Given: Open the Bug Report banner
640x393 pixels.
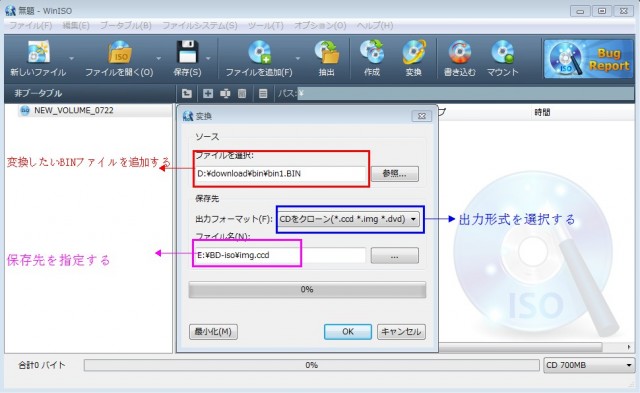Looking at the screenshot, I should pyautogui.click(x=588, y=59).
